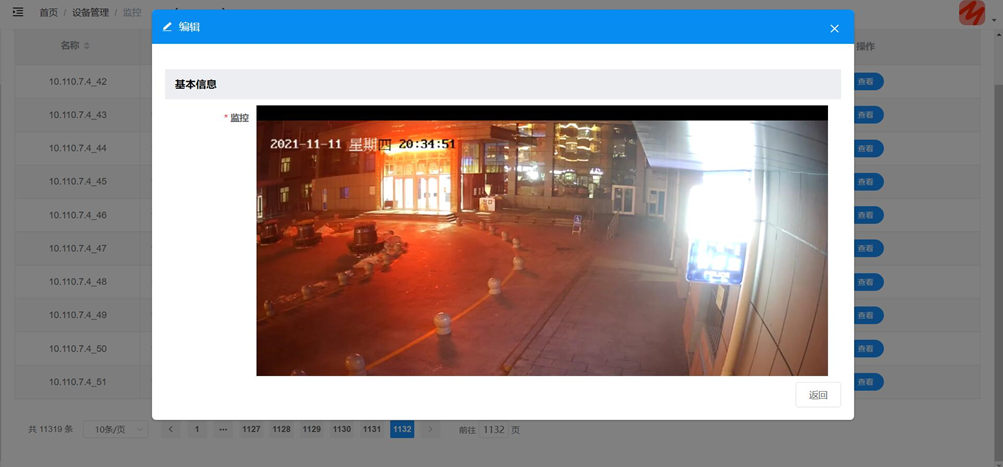This screenshot has height=467, width=1003.
Task: Click the hamburger menu collapse icon
Action: click(x=17, y=12)
